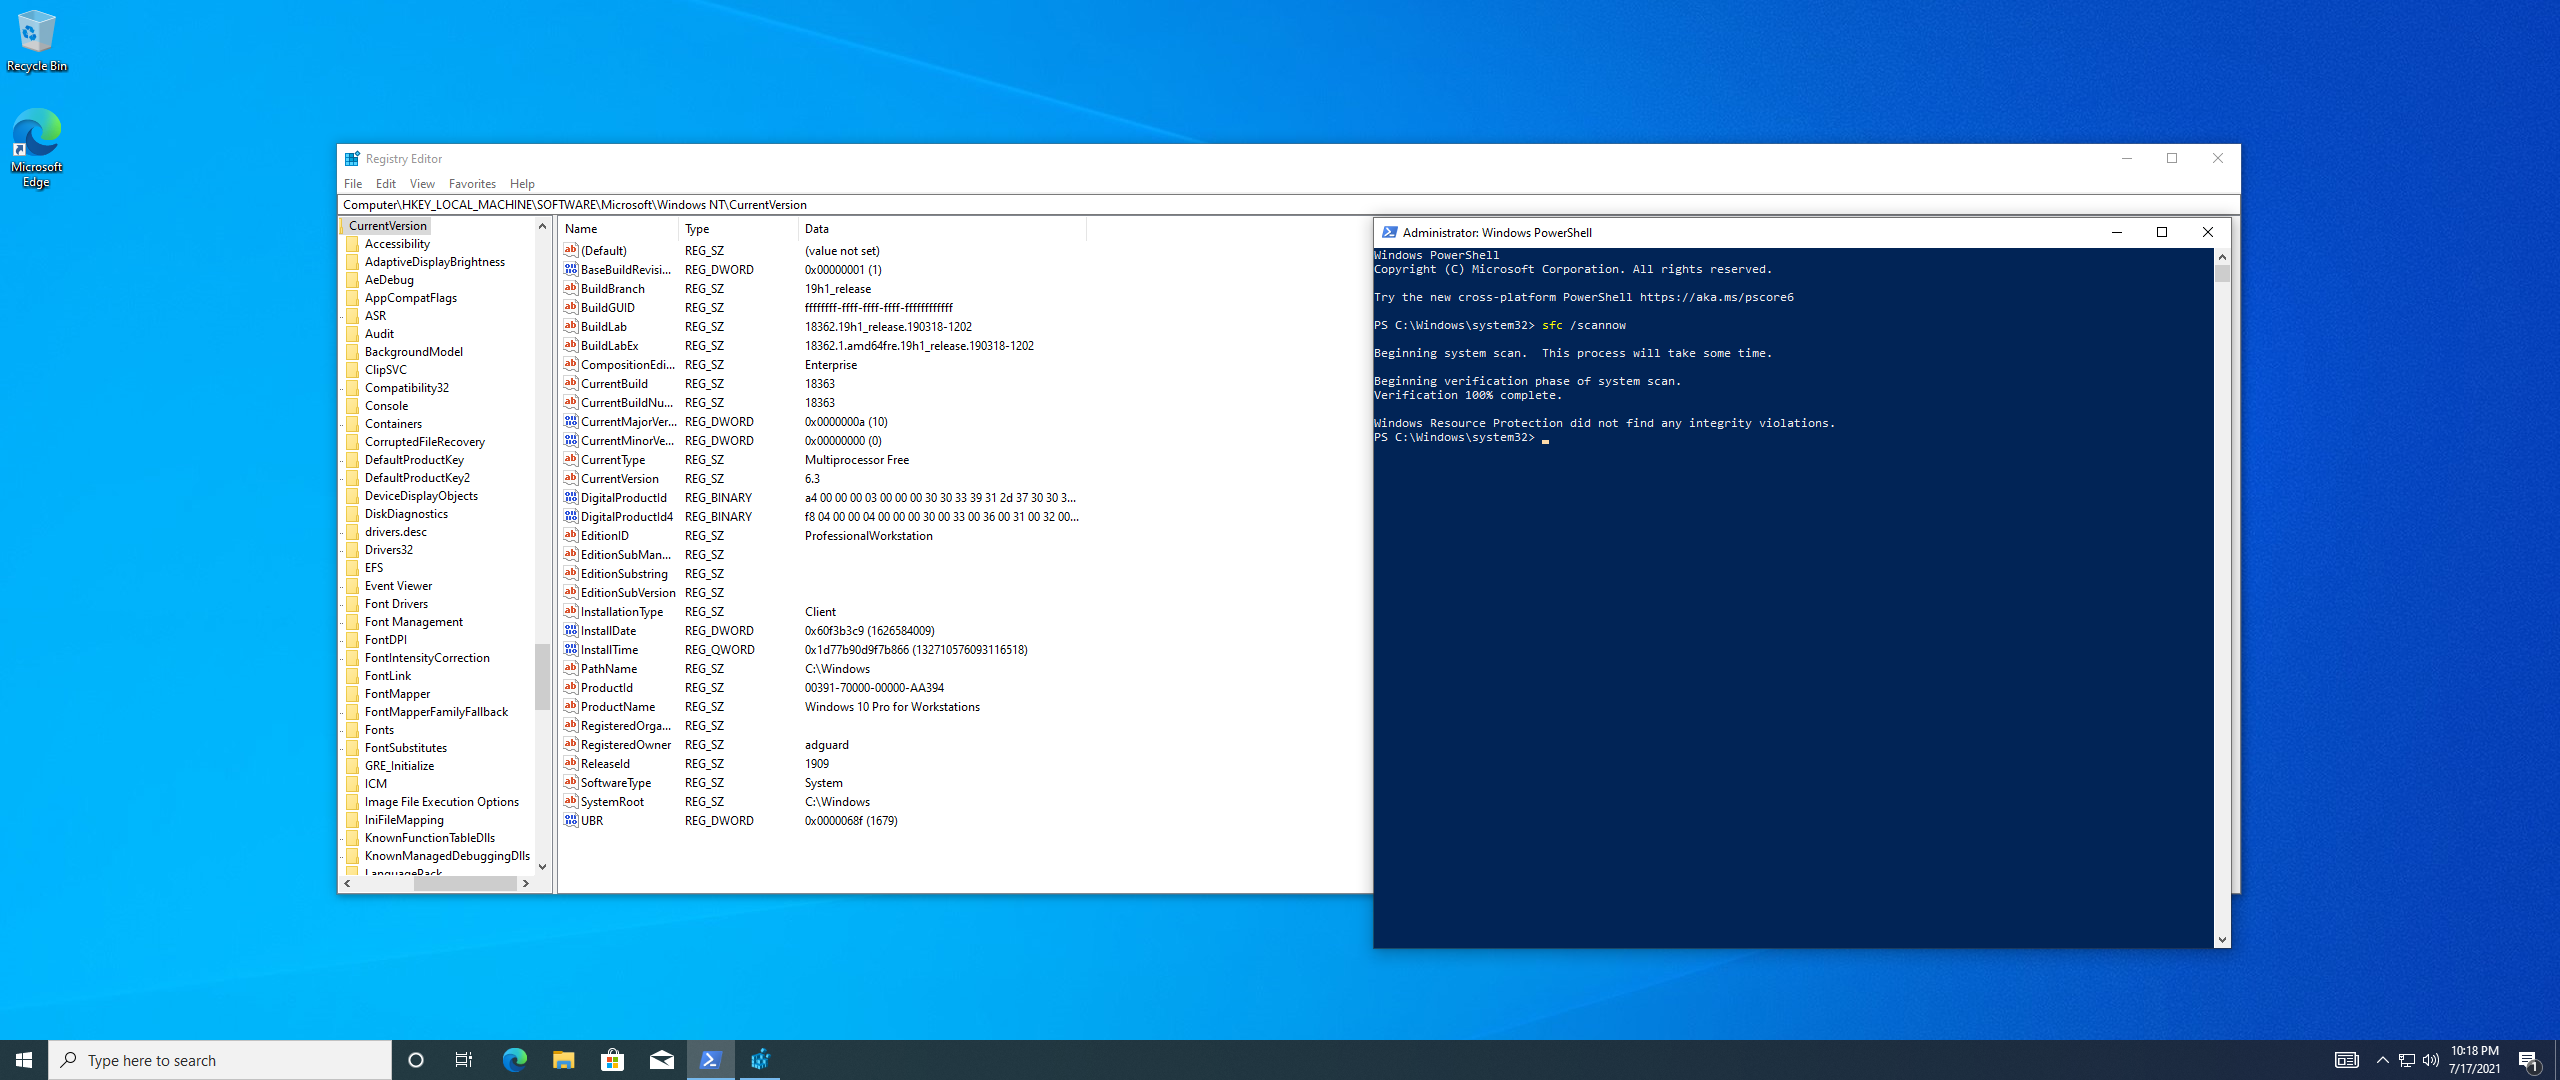Select the DigitalProductId binary value icon

coord(571,497)
